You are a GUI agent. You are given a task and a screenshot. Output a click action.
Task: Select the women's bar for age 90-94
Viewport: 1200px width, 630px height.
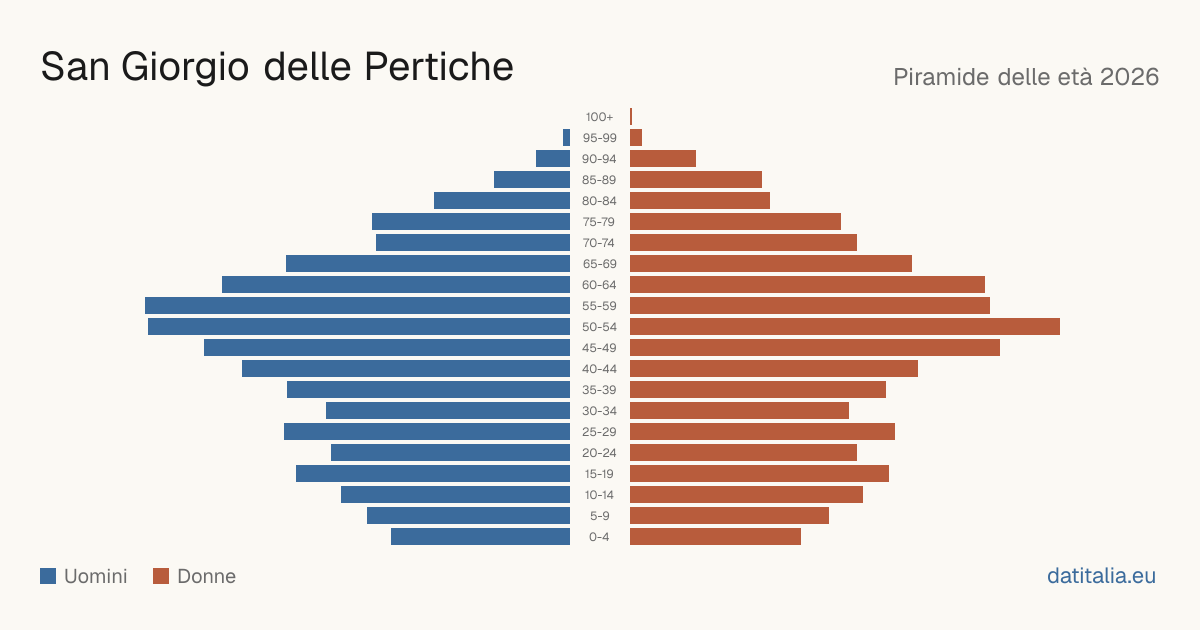click(663, 158)
